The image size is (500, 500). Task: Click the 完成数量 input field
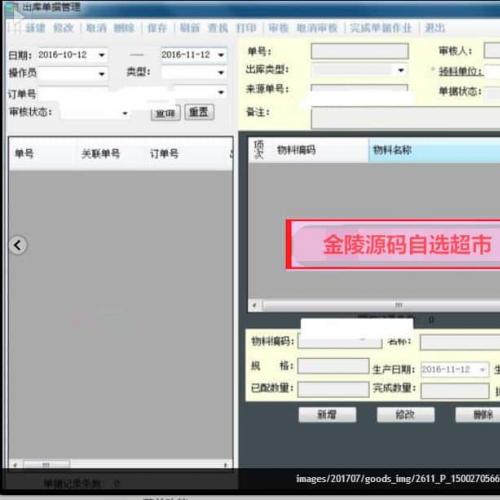pyautogui.click(x=455, y=390)
